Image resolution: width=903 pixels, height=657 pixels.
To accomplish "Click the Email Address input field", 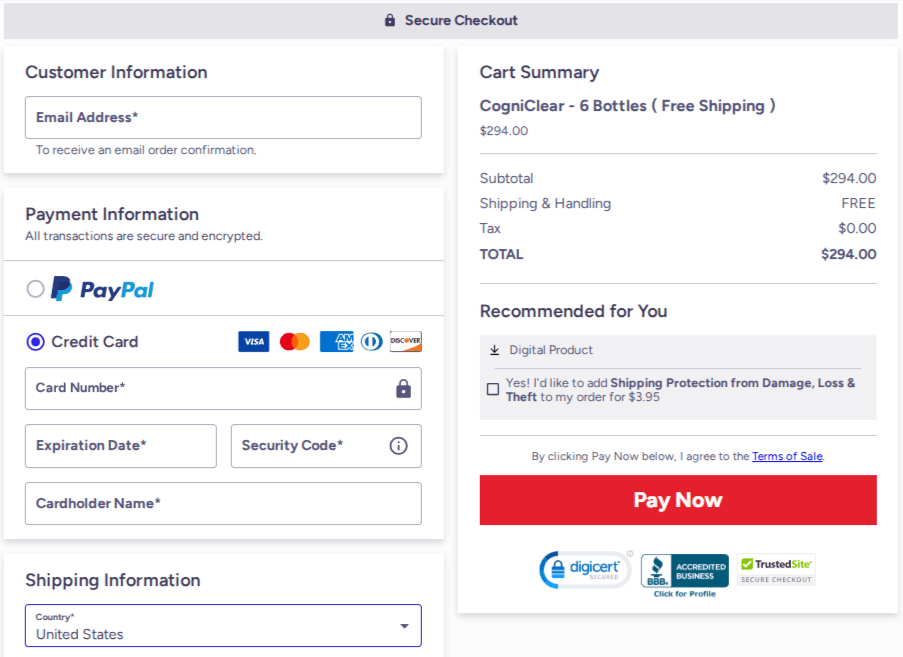I will 222,117.
